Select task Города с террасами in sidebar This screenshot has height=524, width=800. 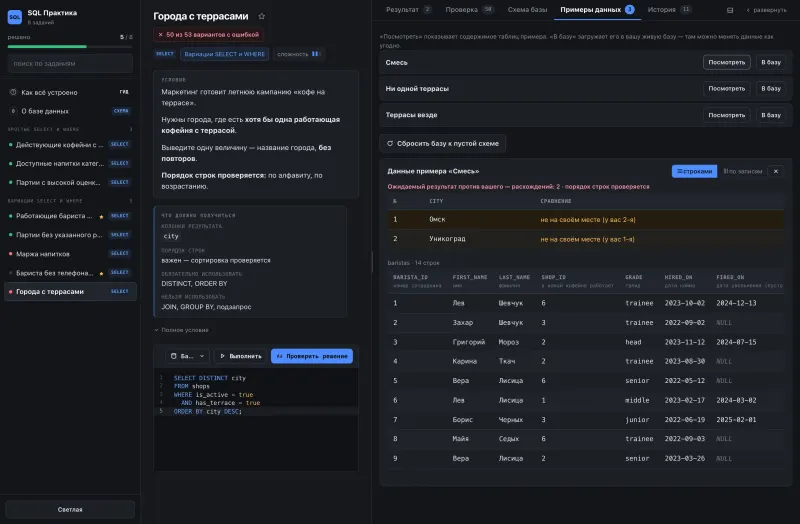[70, 291]
